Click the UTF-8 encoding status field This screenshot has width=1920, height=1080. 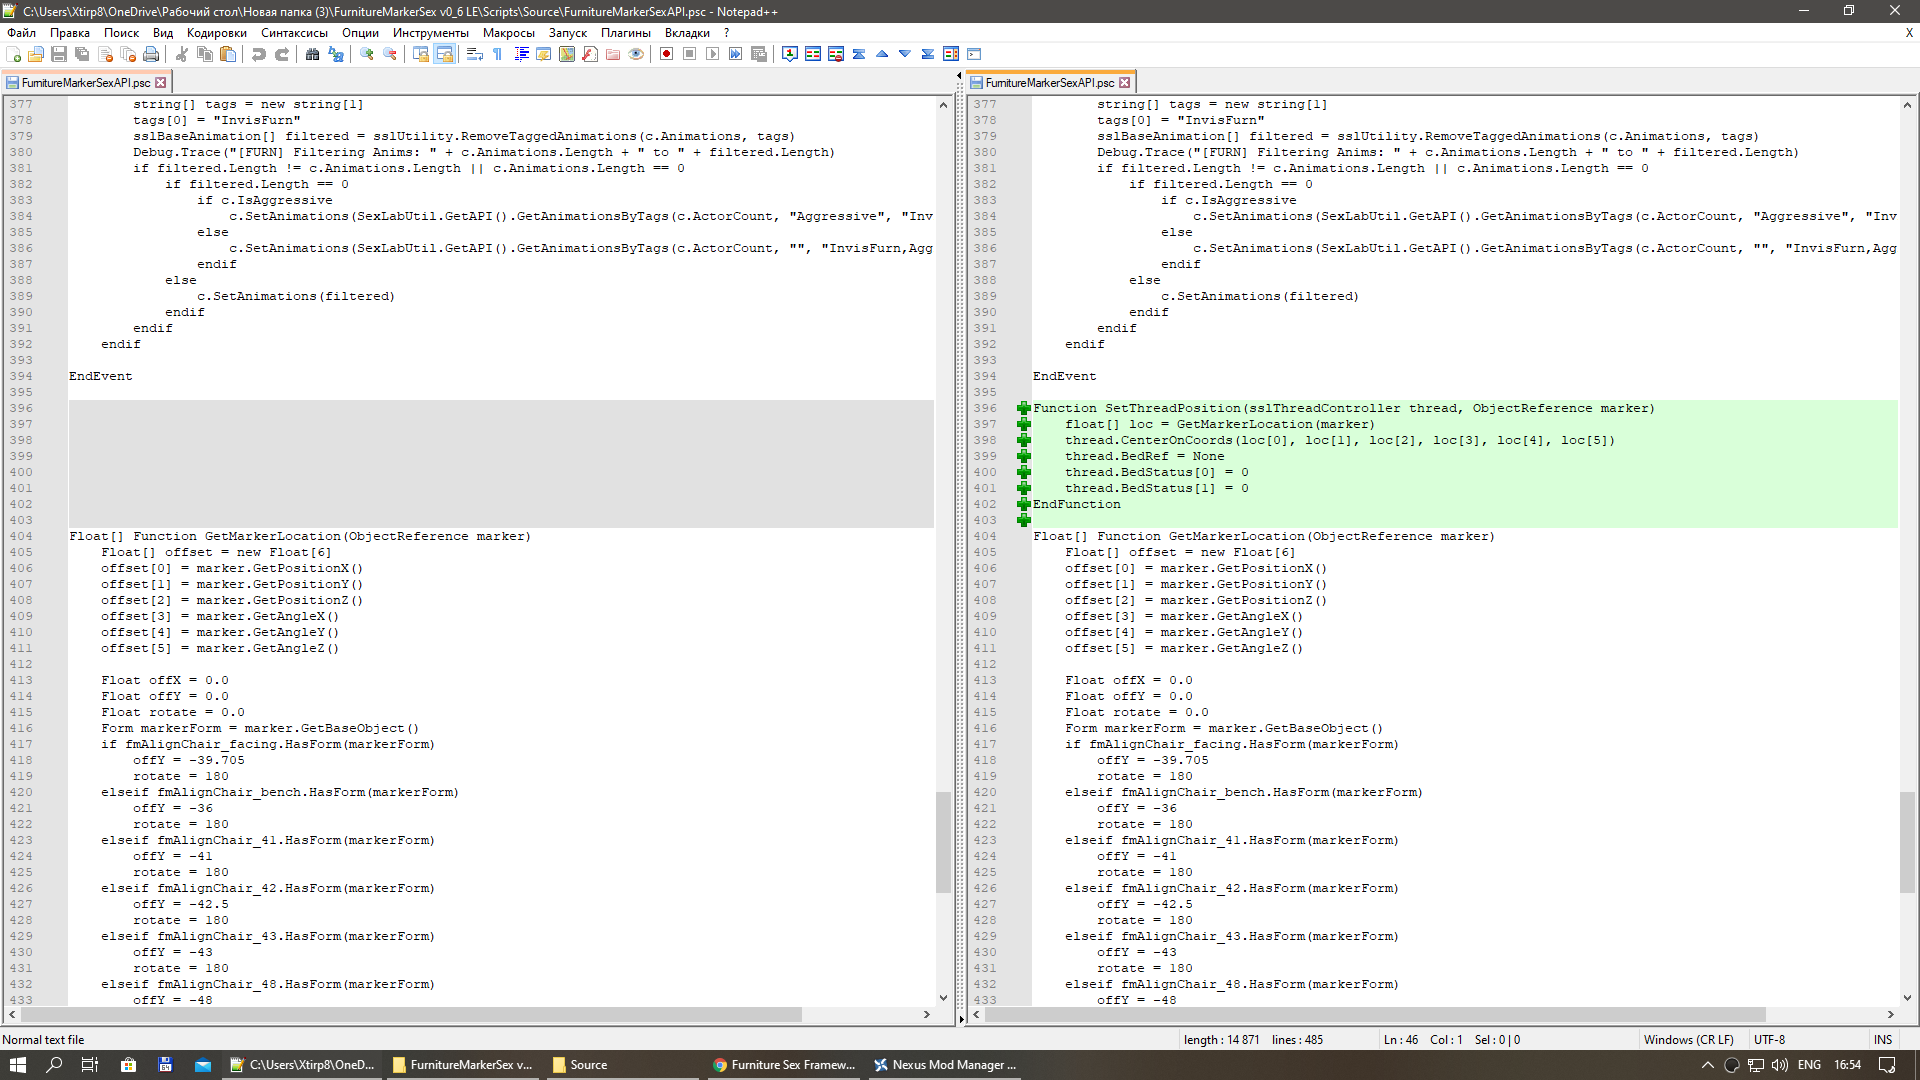pos(1769,1040)
